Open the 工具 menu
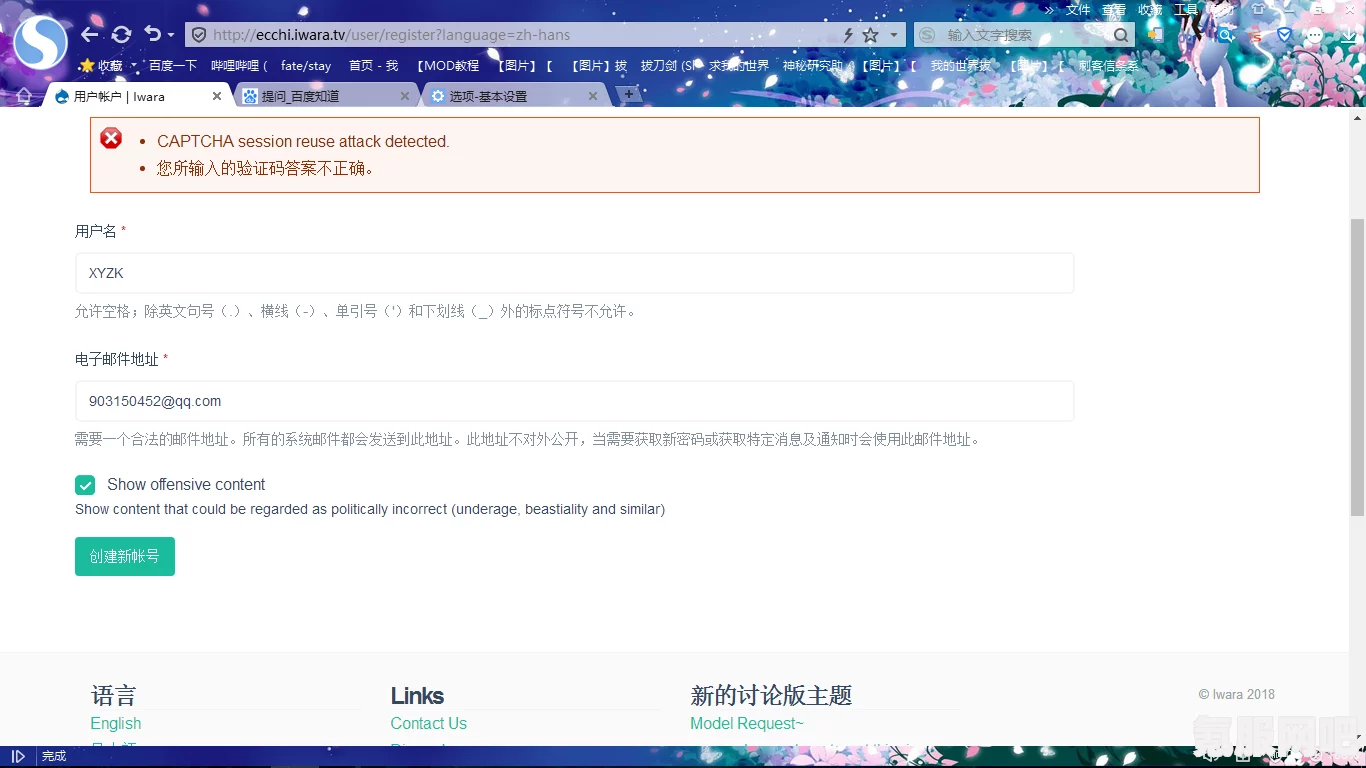Image resolution: width=1366 pixels, height=768 pixels. 1186,9
